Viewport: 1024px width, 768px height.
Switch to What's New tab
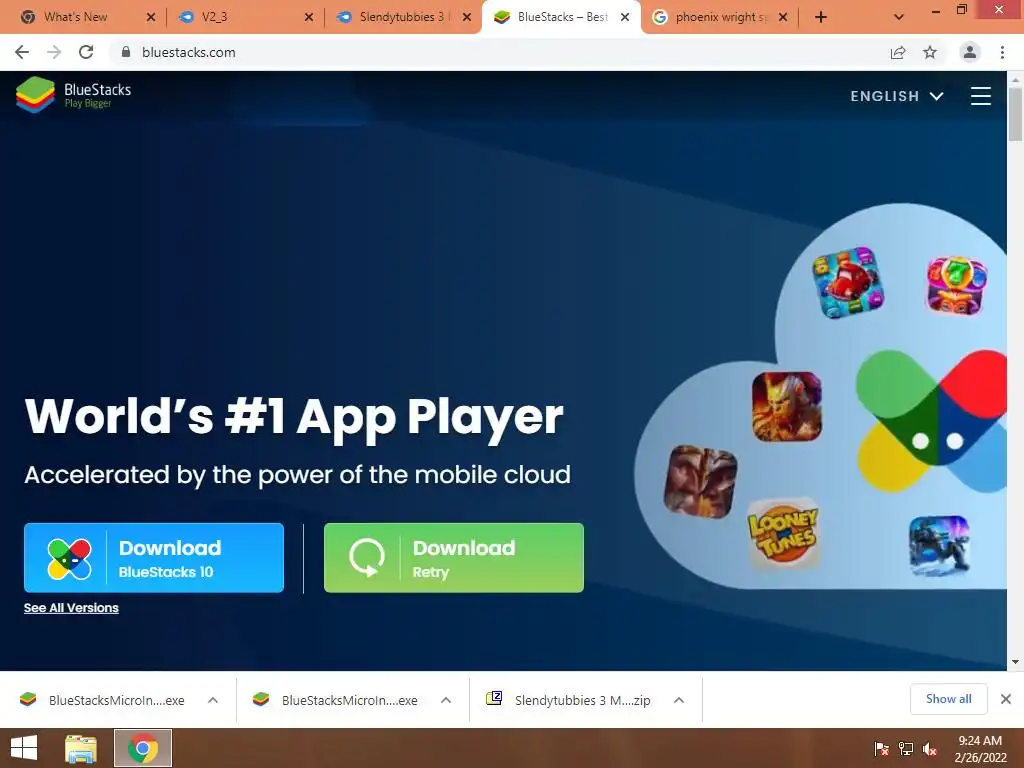[86, 17]
